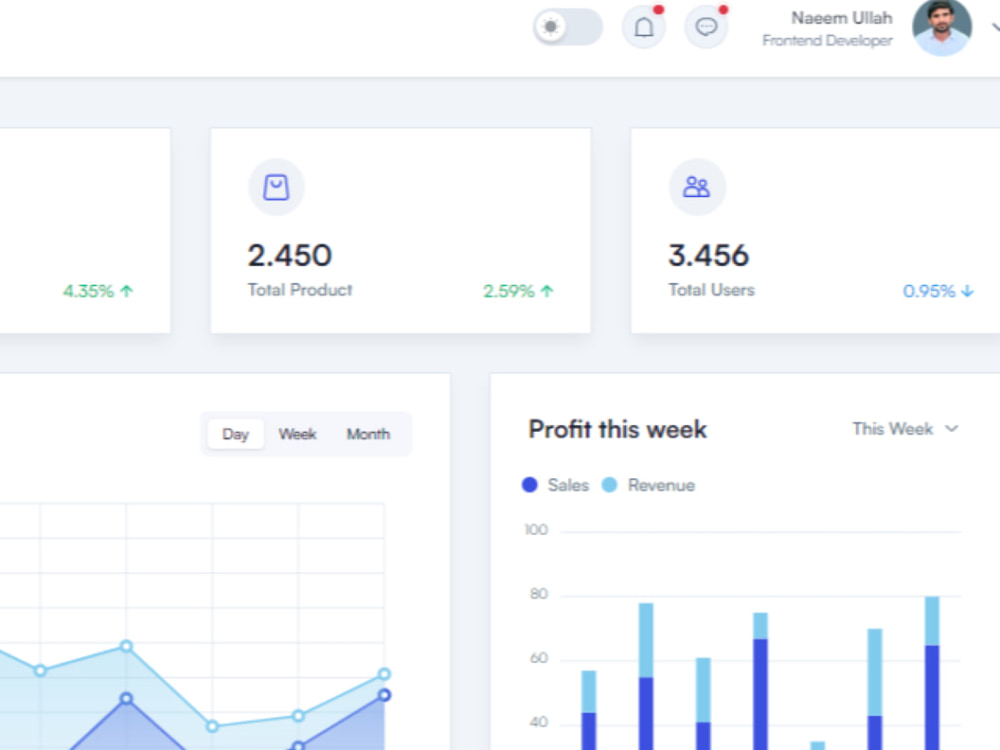
Task: Click the Revenue legend label
Action: pyautogui.click(x=661, y=485)
